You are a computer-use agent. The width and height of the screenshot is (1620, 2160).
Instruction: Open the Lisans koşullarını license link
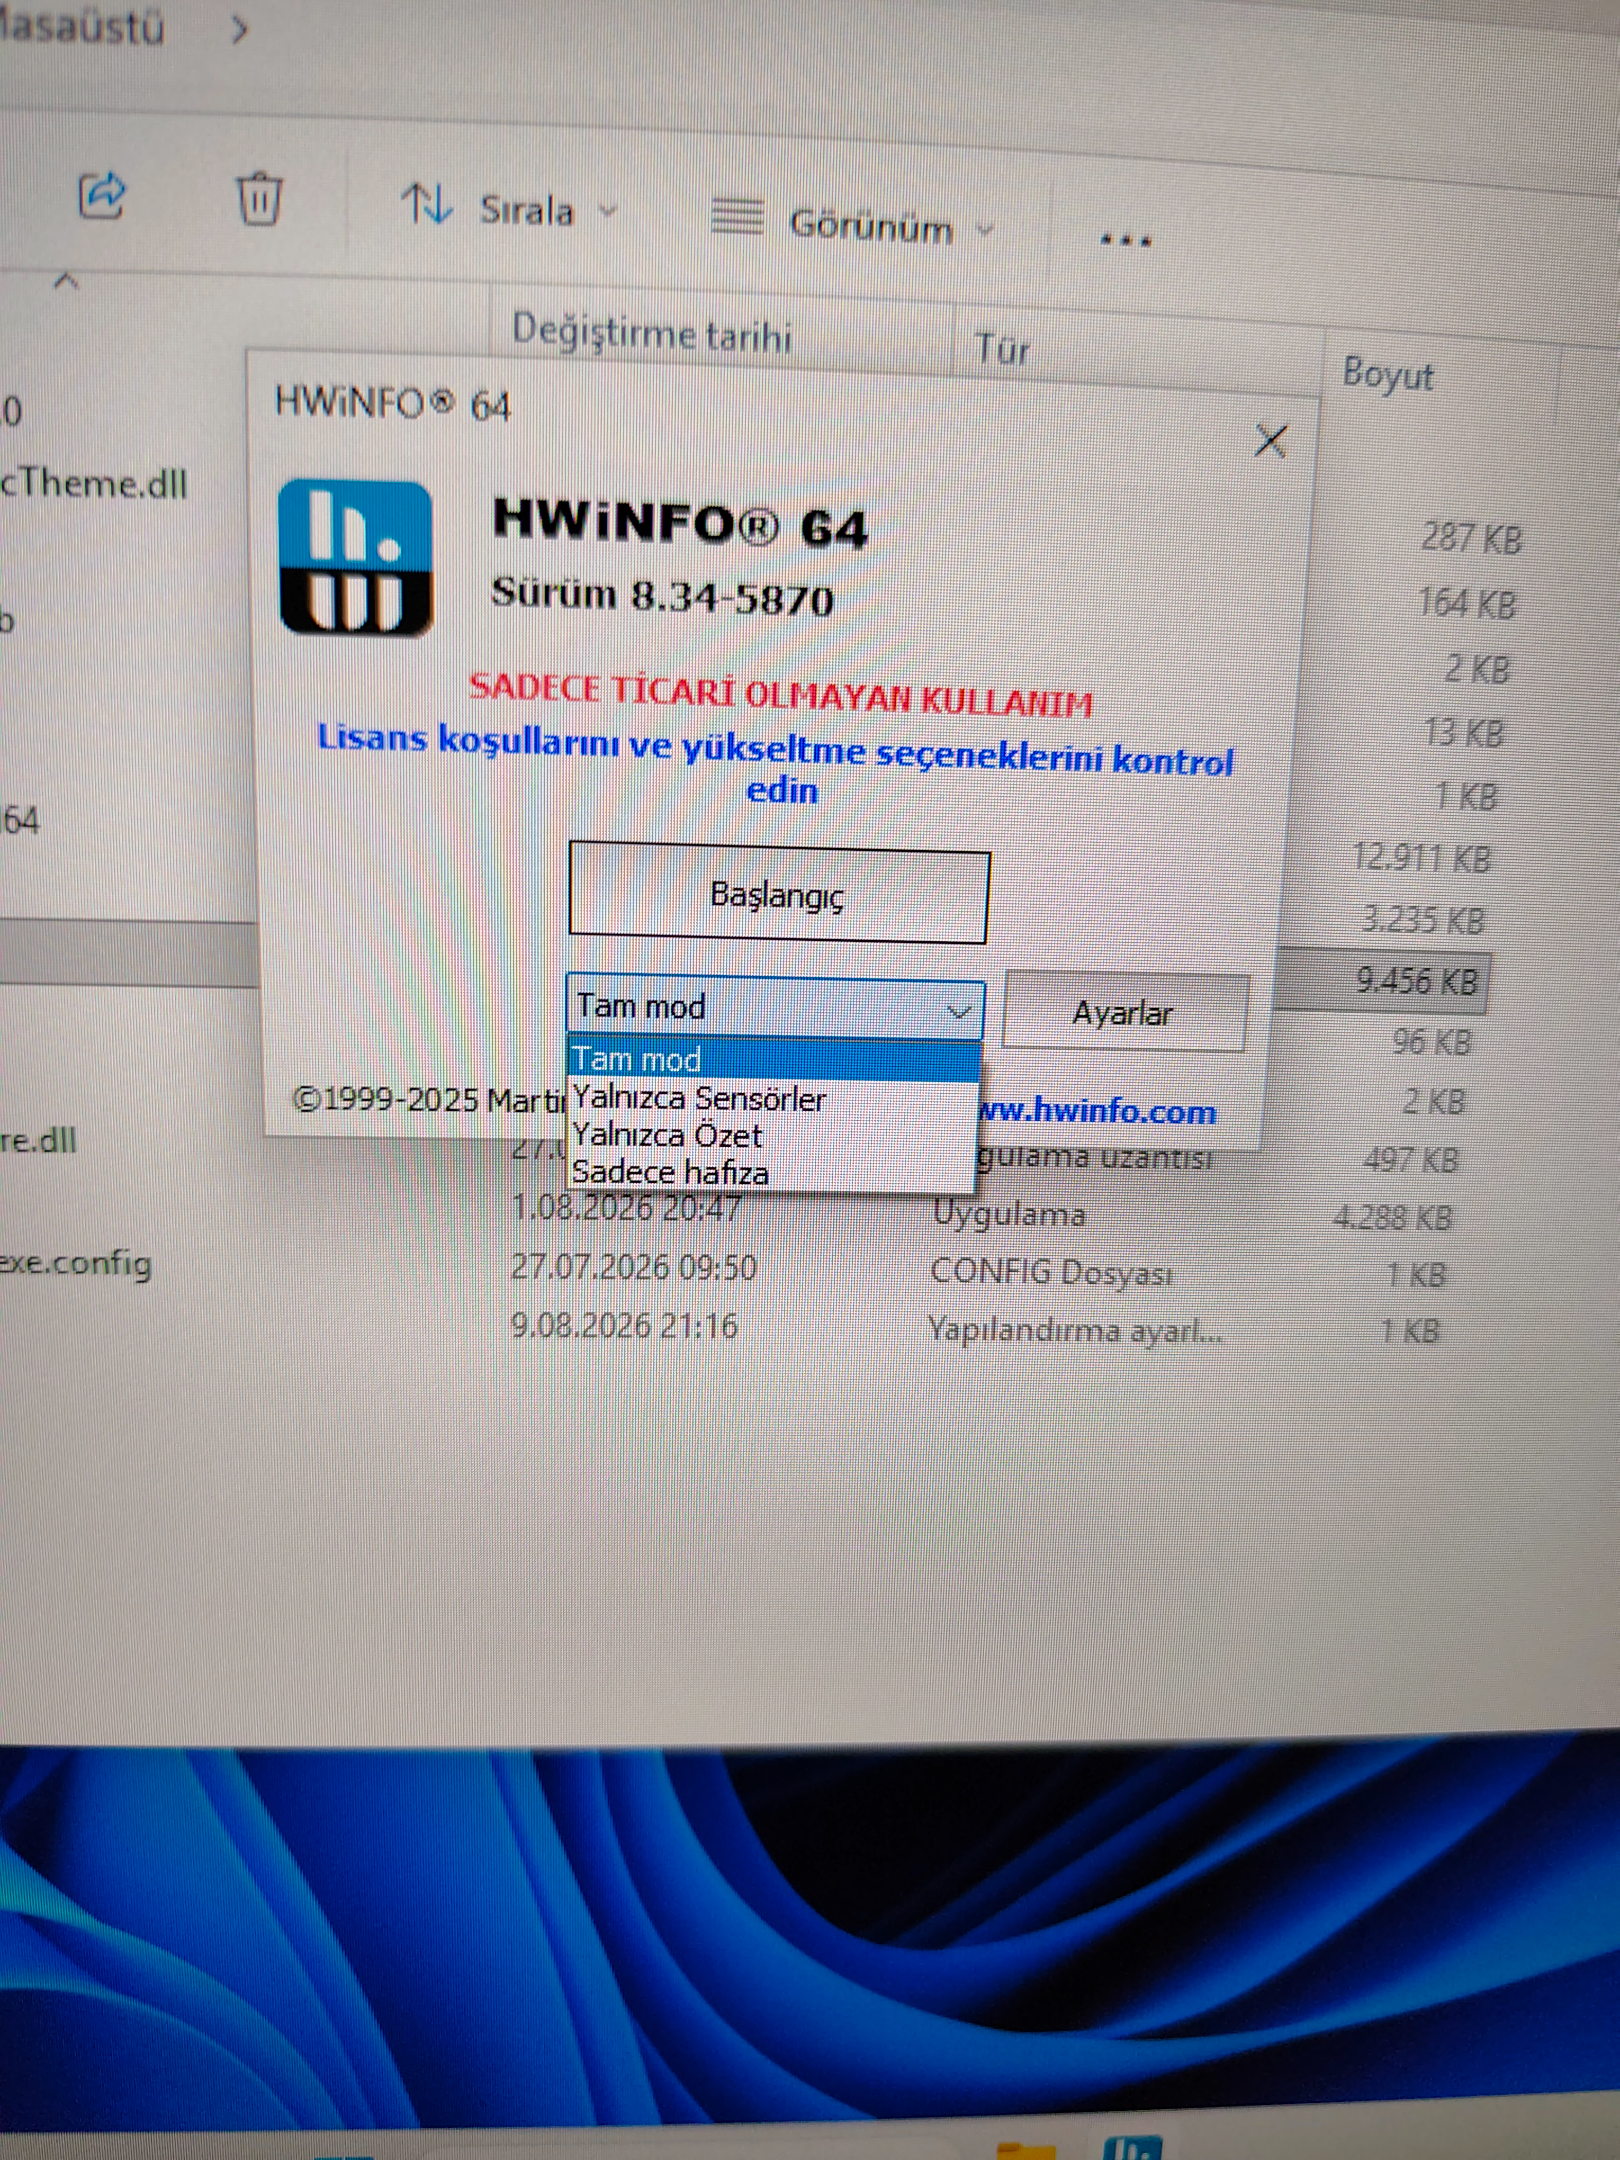pyautogui.click(x=776, y=763)
